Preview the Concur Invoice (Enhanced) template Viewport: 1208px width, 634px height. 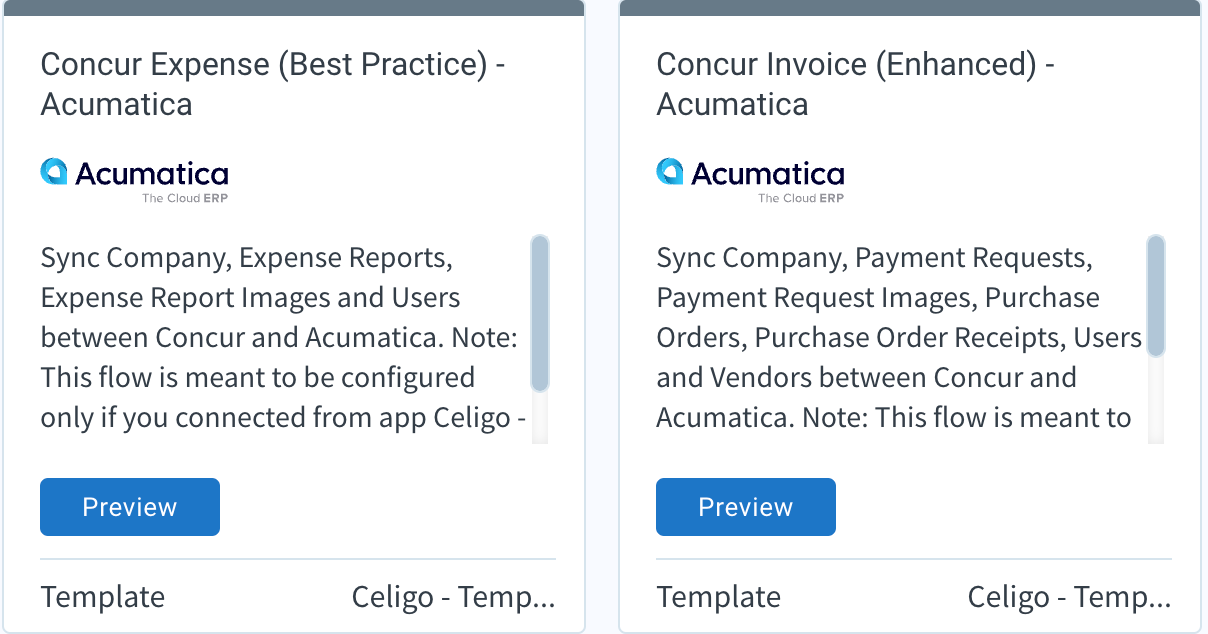click(746, 507)
